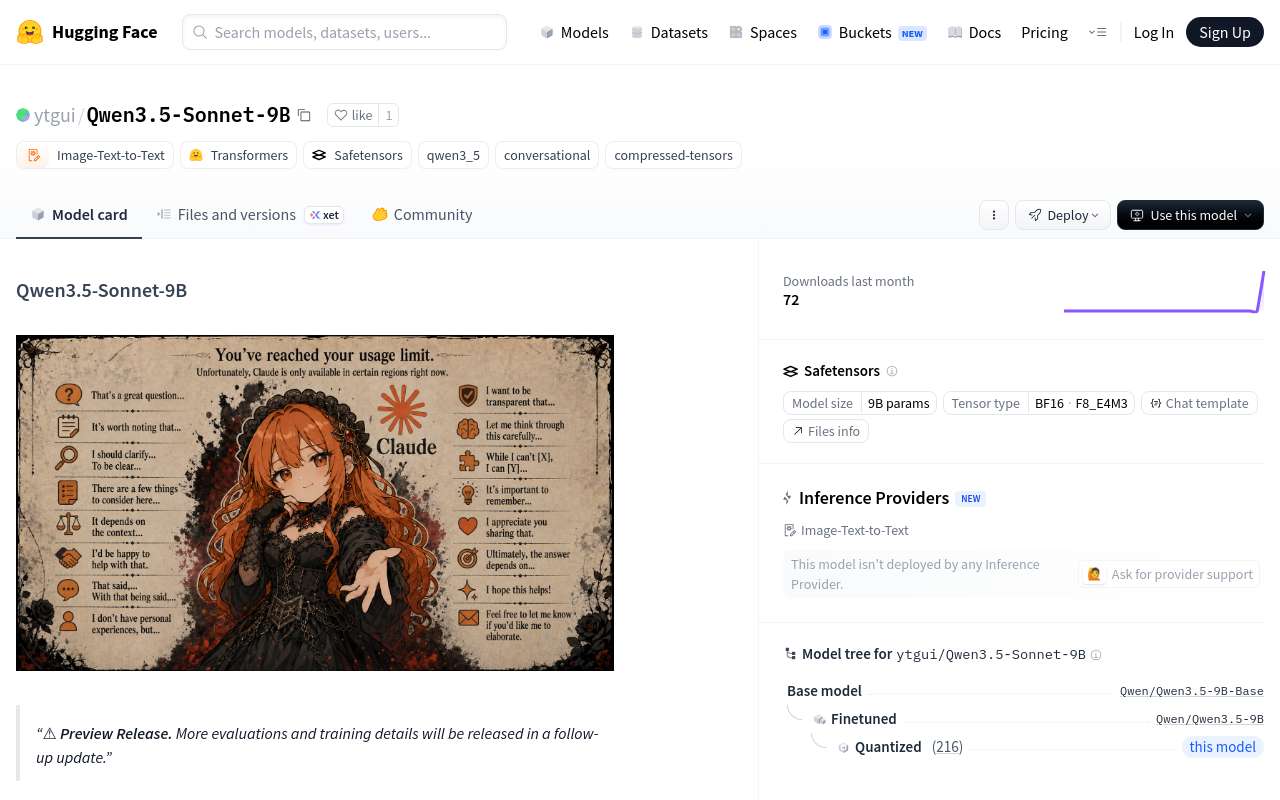Viewport: 1280px width, 800px height.
Task: Click the qwen3_5 tag
Action: pyautogui.click(x=453, y=155)
